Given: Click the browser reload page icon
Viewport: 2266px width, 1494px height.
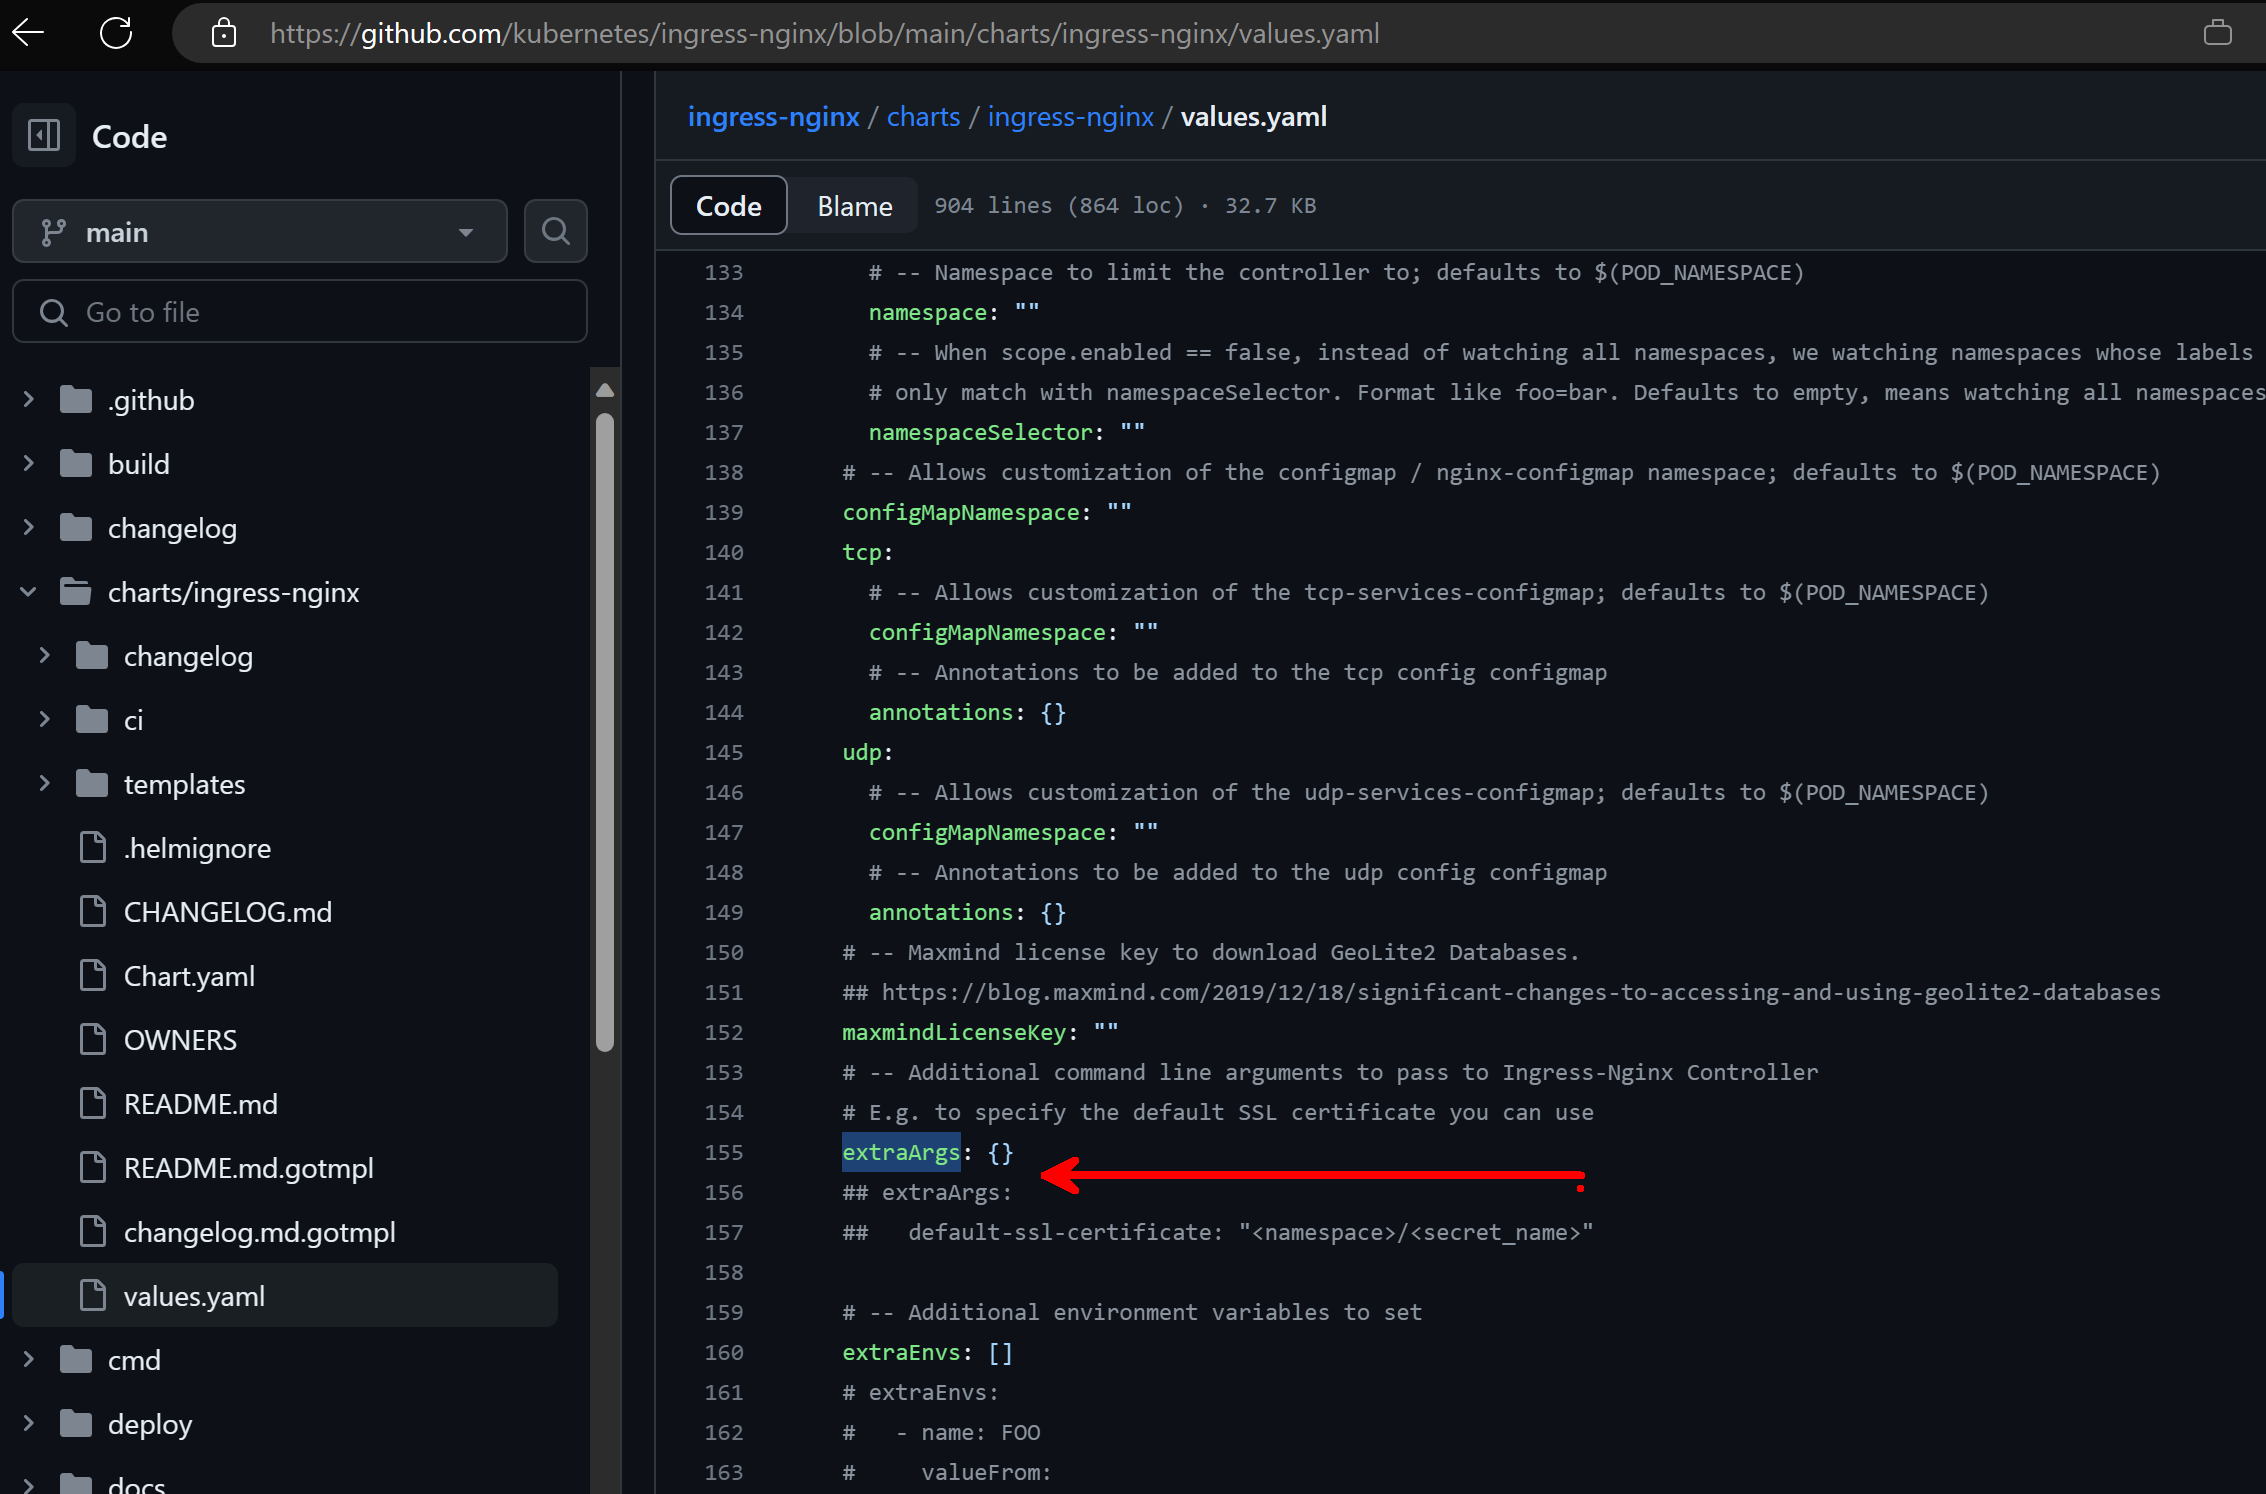Looking at the screenshot, I should (x=116, y=33).
